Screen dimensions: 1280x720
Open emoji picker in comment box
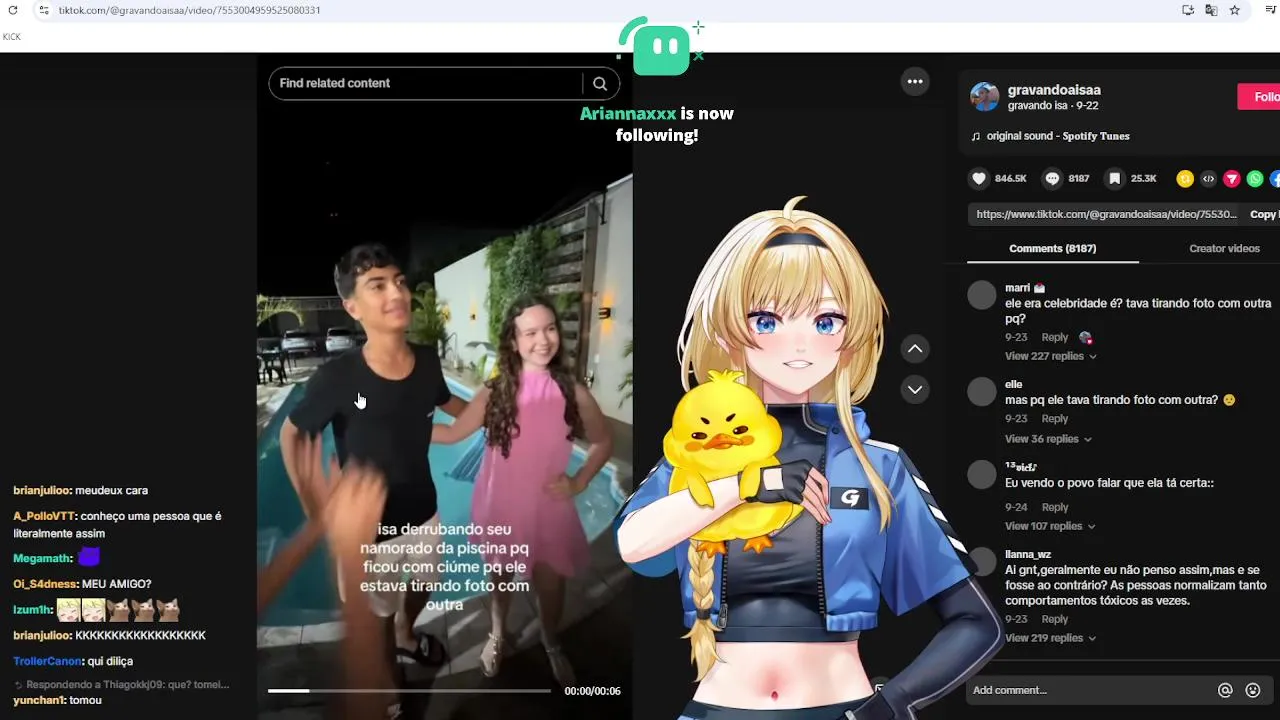(1253, 690)
